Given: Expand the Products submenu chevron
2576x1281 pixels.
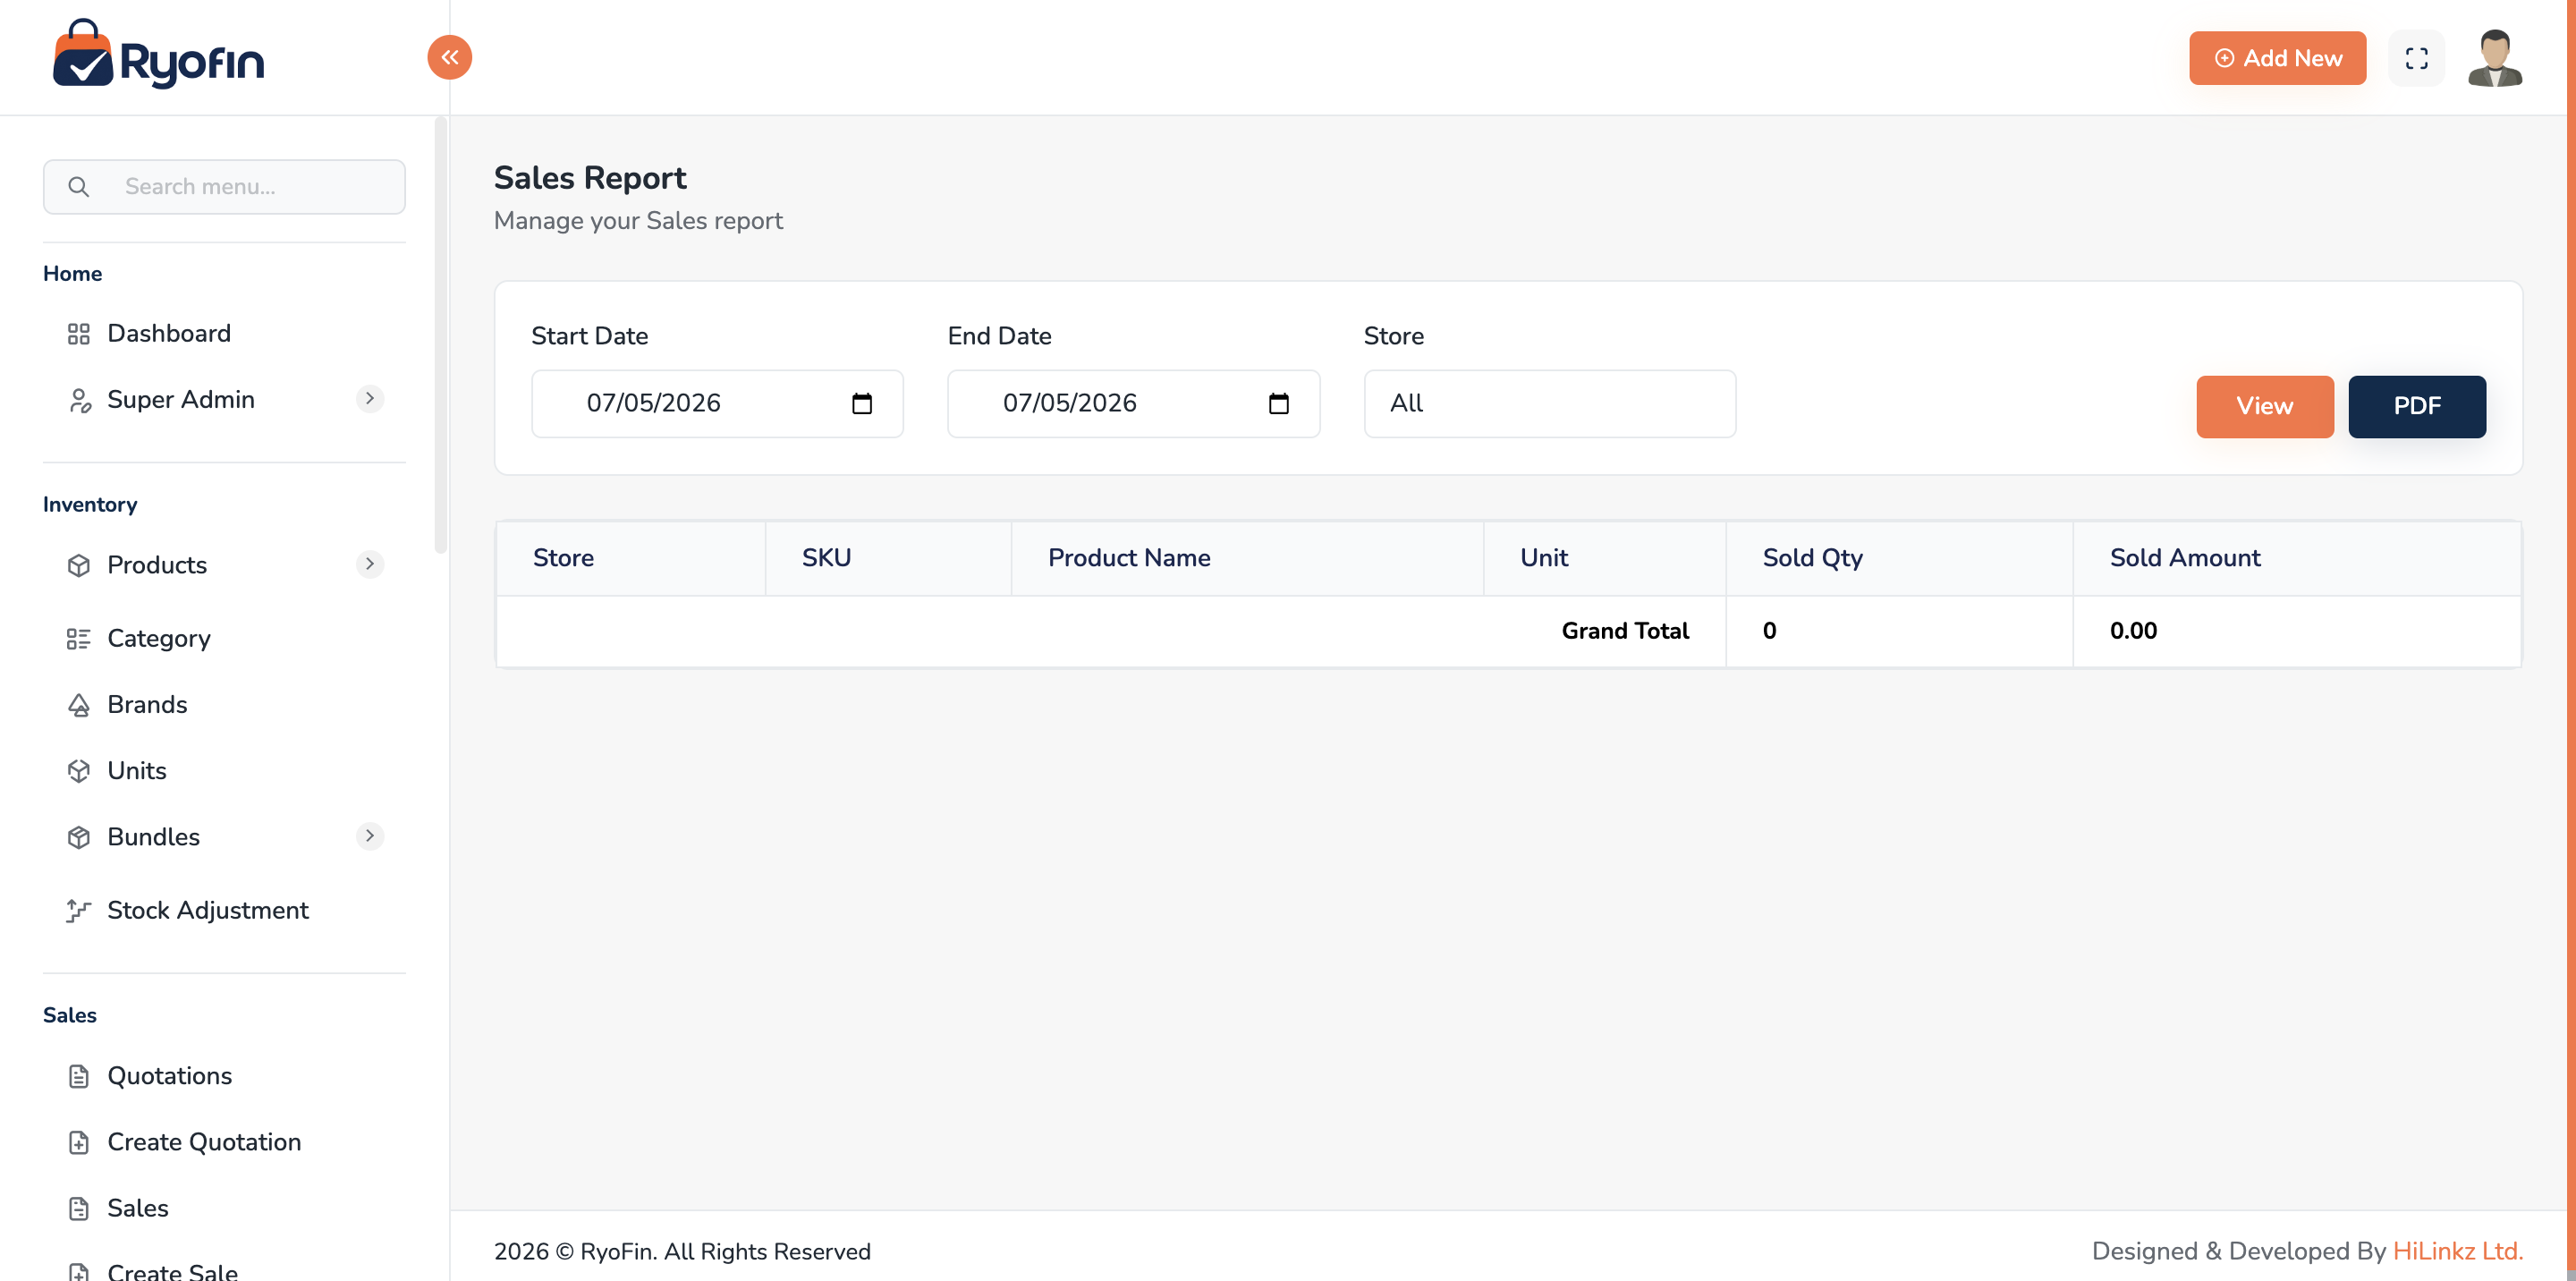Looking at the screenshot, I should coord(370,564).
